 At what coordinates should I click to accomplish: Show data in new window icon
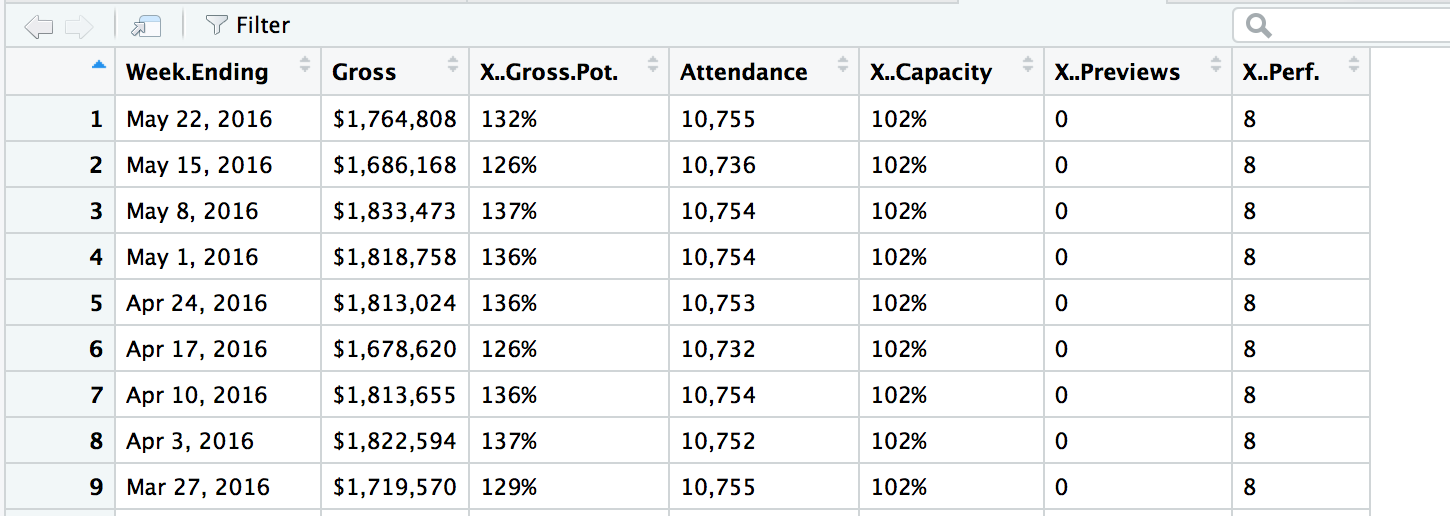(146, 26)
